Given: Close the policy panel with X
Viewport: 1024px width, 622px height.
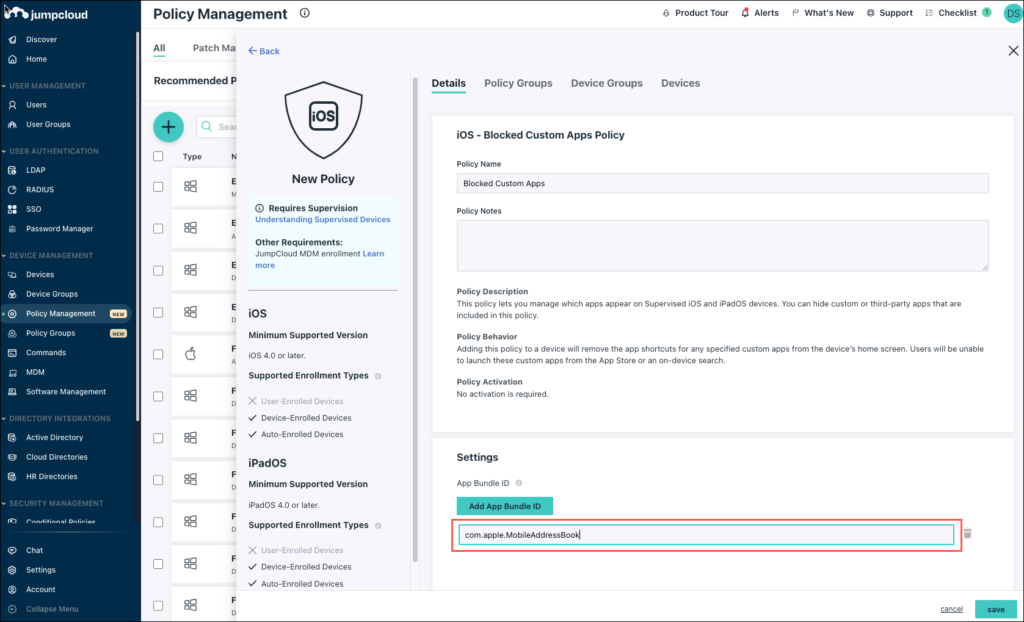Looking at the screenshot, I should point(1013,51).
